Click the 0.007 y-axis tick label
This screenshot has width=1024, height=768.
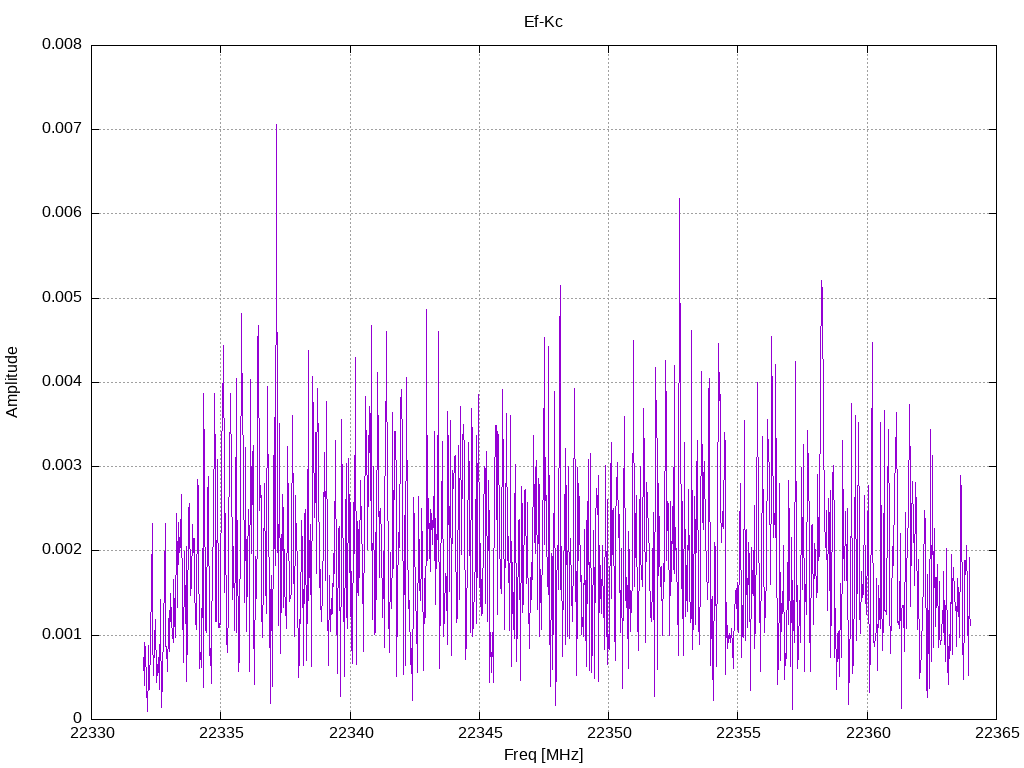point(62,129)
